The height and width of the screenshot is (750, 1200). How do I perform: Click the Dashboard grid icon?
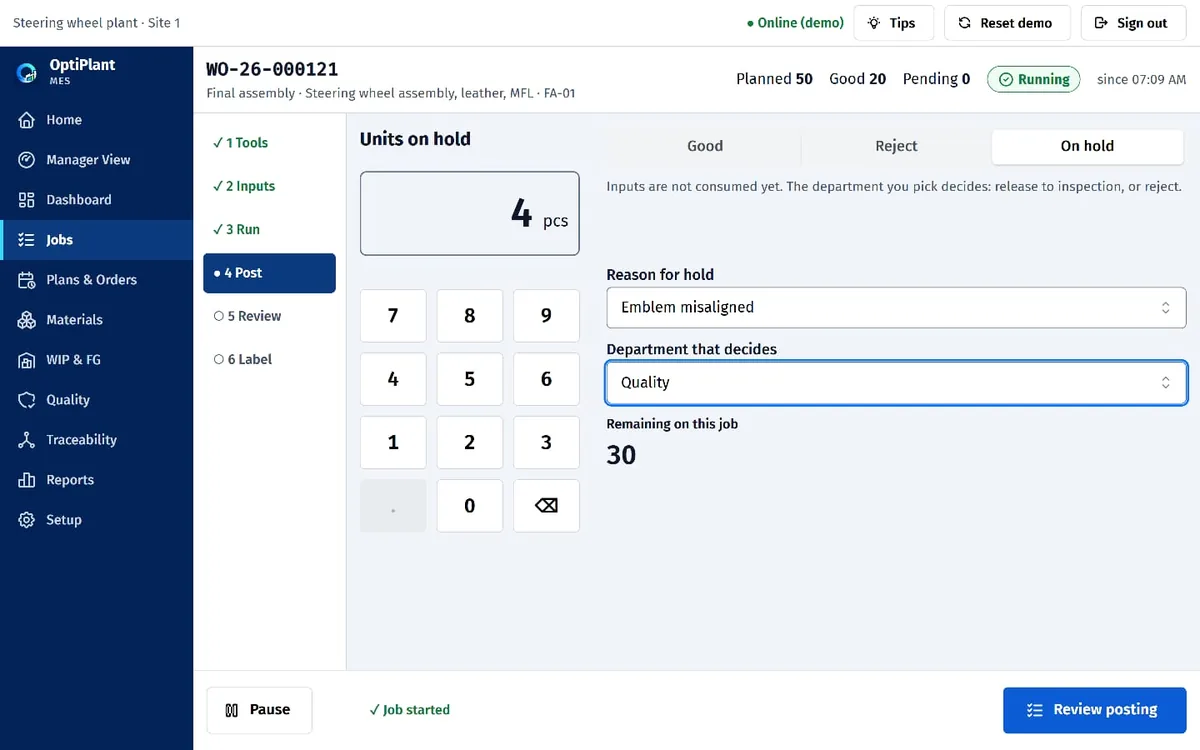click(x=27, y=200)
